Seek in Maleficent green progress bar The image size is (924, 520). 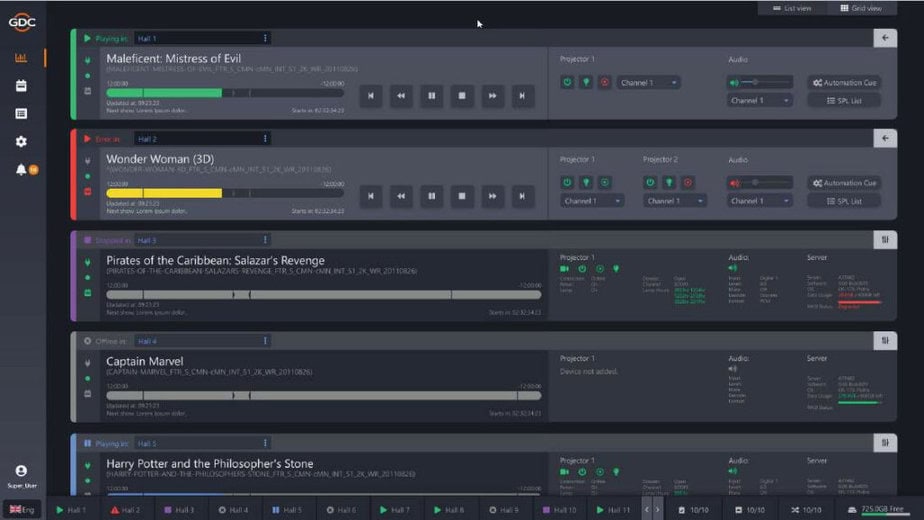point(225,93)
